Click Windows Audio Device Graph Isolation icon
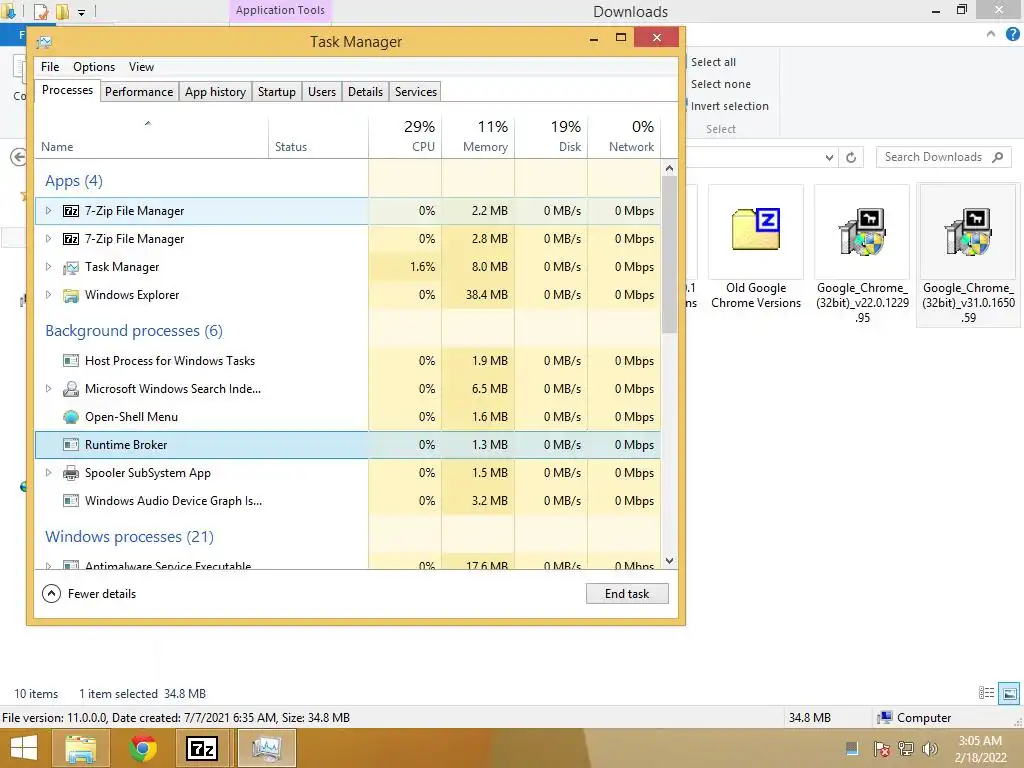1024x768 pixels. pyautogui.click(x=71, y=501)
